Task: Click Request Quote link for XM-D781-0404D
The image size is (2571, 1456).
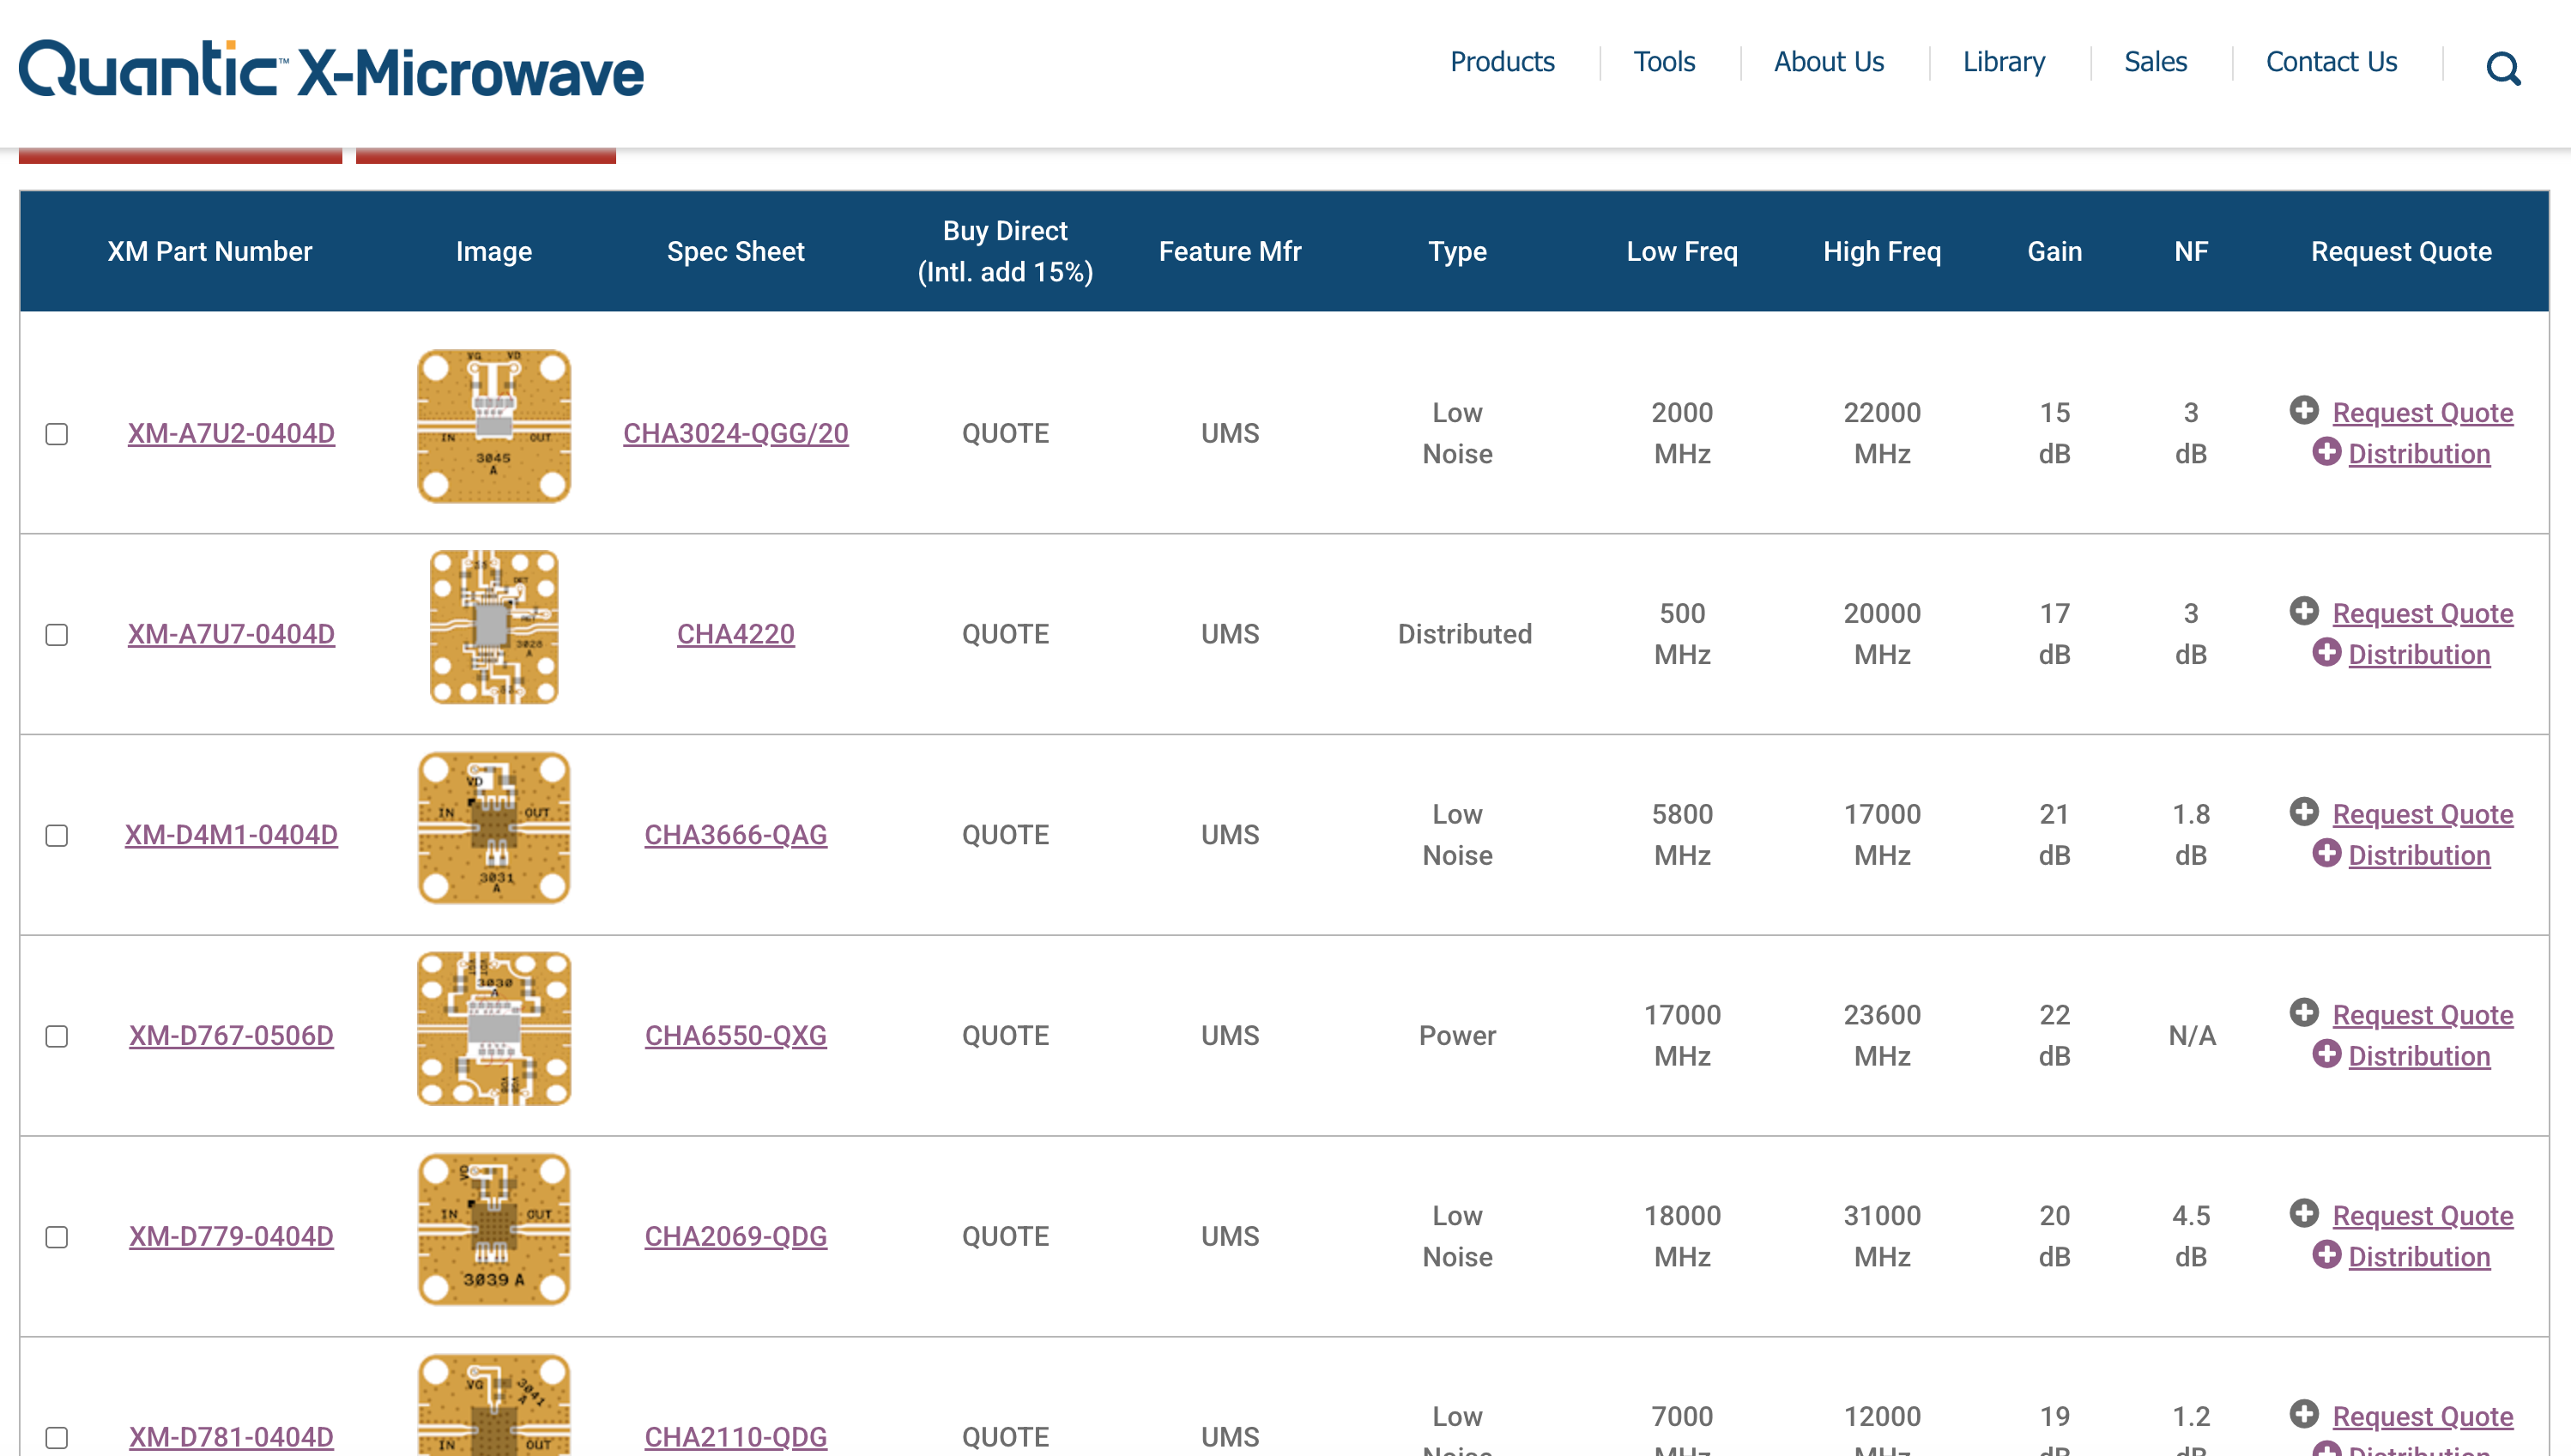Action: [2422, 1417]
